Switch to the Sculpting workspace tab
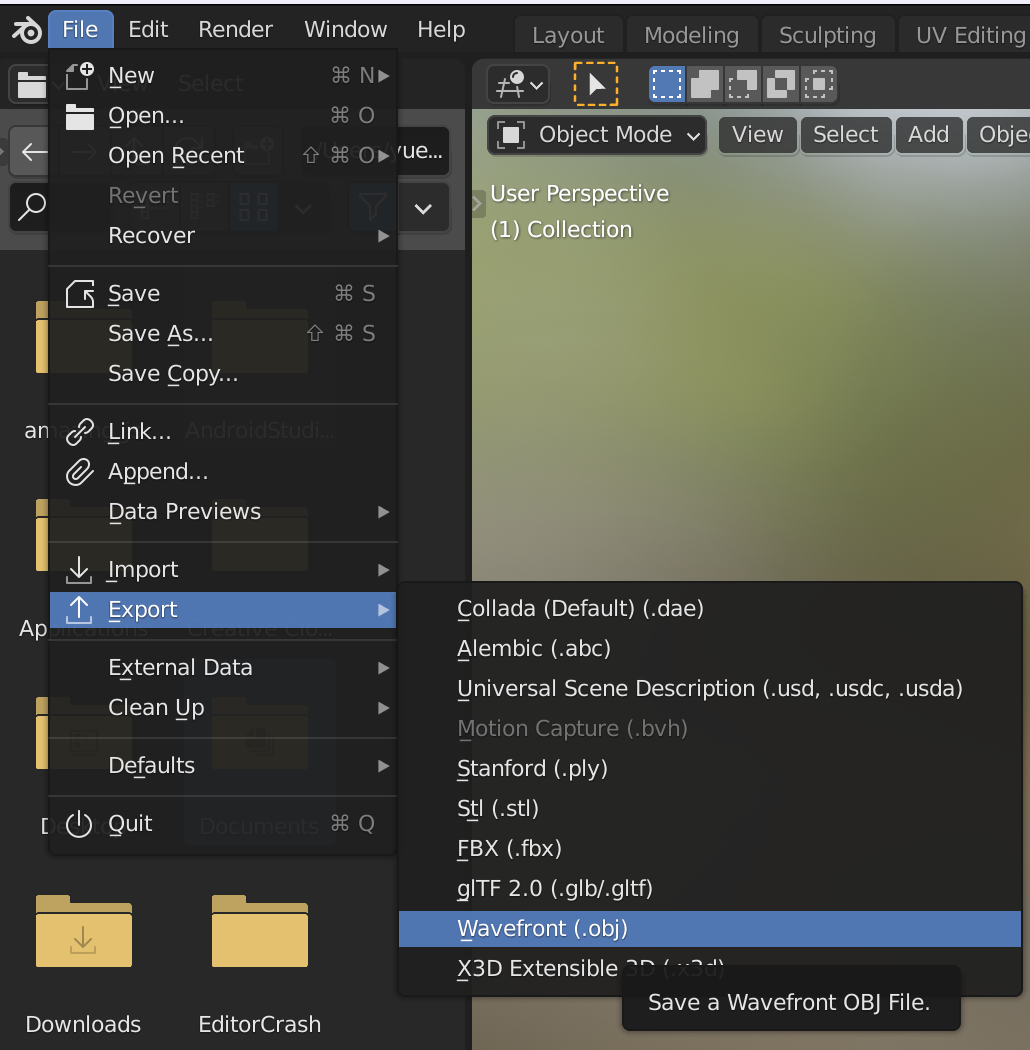The height and width of the screenshot is (1050, 1030). (x=827, y=35)
